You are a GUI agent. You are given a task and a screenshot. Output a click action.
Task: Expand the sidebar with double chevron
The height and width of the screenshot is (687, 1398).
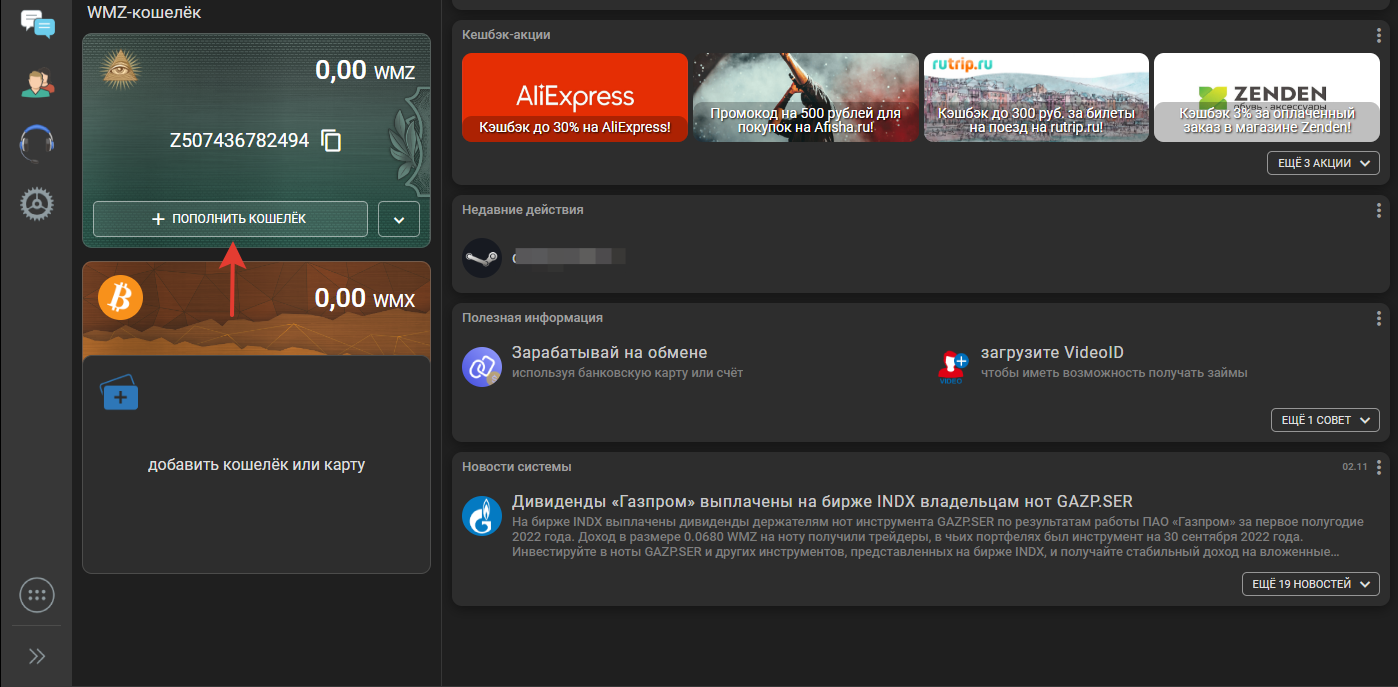coord(37,656)
